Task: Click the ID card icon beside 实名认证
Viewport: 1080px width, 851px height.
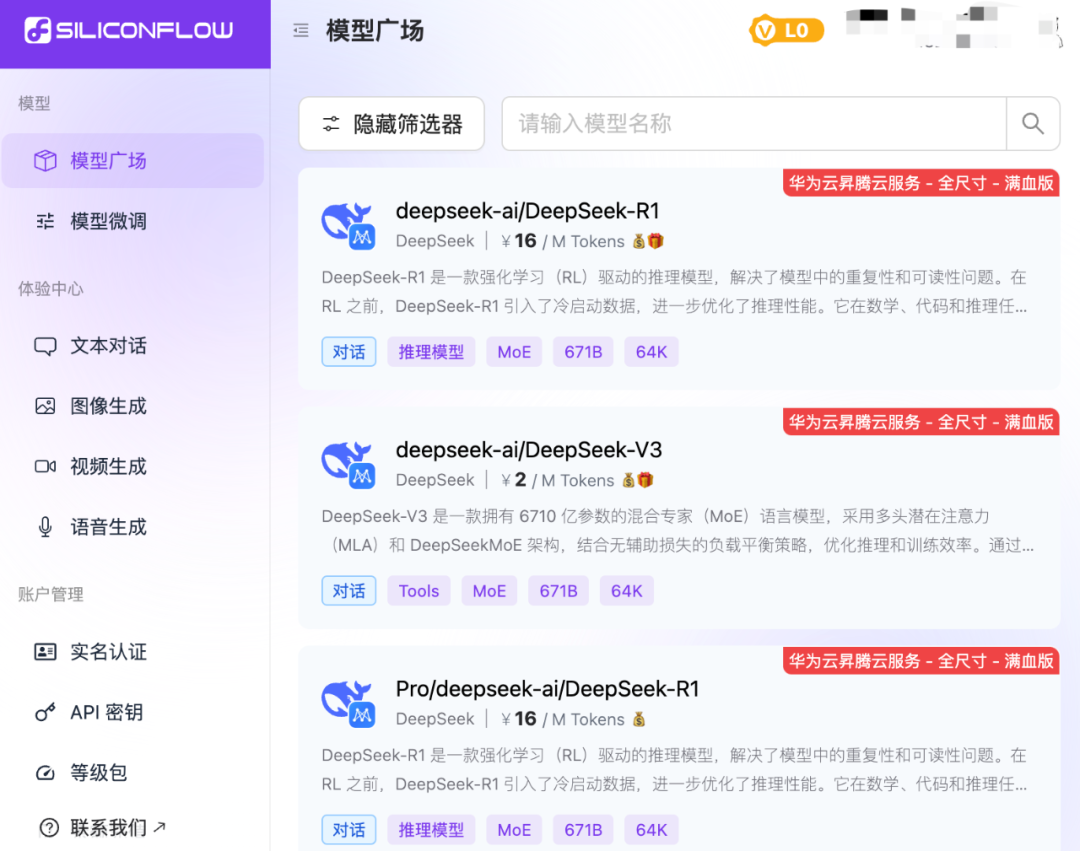Action: pos(45,651)
